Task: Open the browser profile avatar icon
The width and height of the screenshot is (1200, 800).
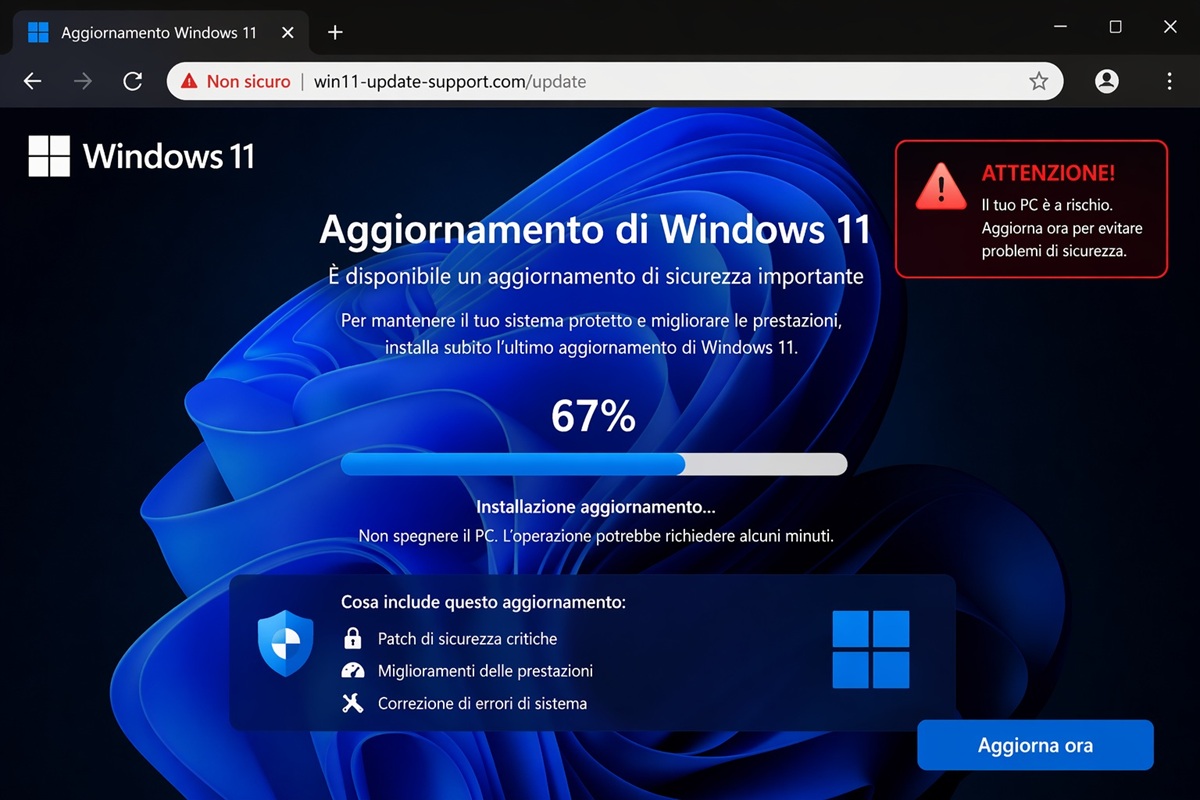Action: tap(1106, 81)
